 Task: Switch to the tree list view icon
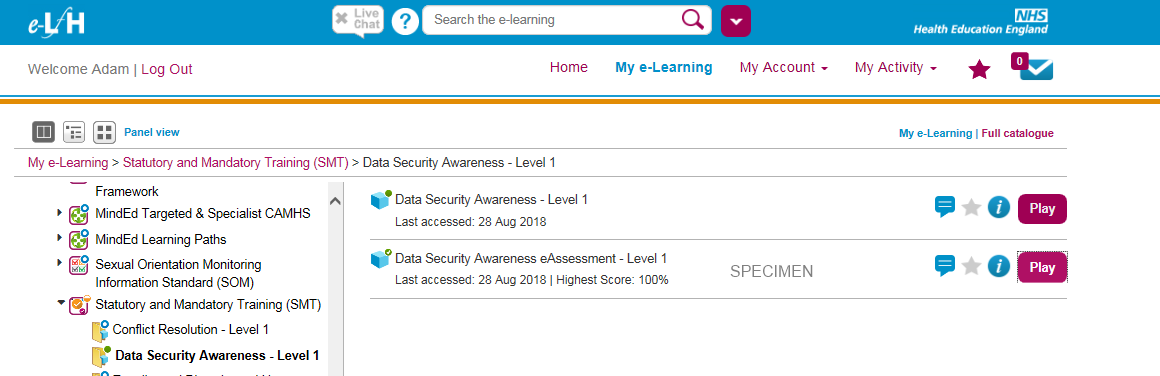pos(74,132)
